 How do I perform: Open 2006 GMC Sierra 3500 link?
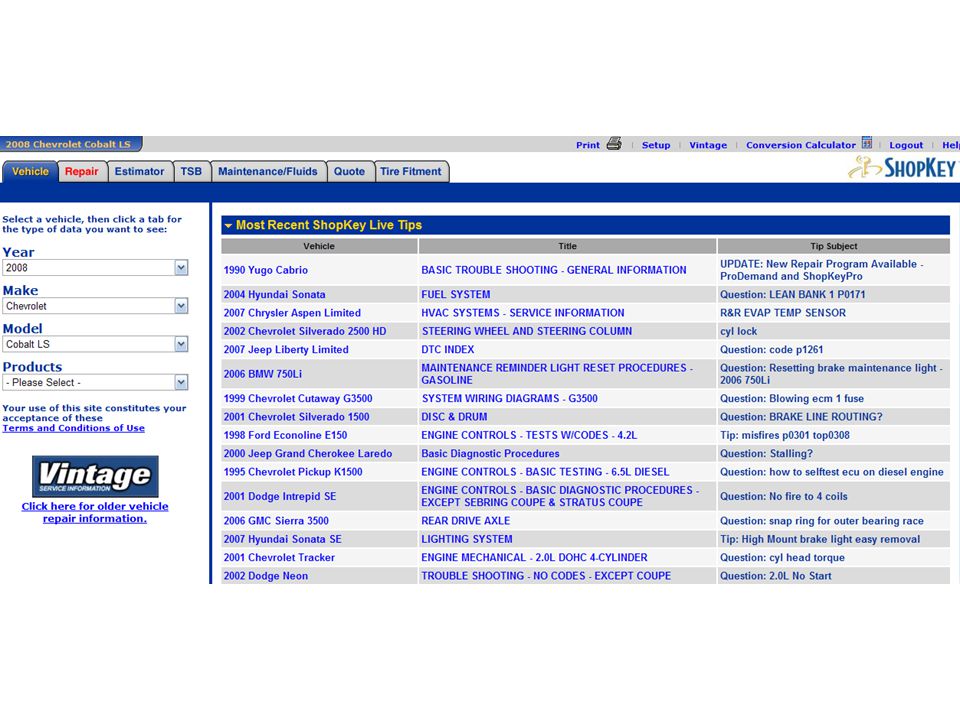click(x=276, y=521)
